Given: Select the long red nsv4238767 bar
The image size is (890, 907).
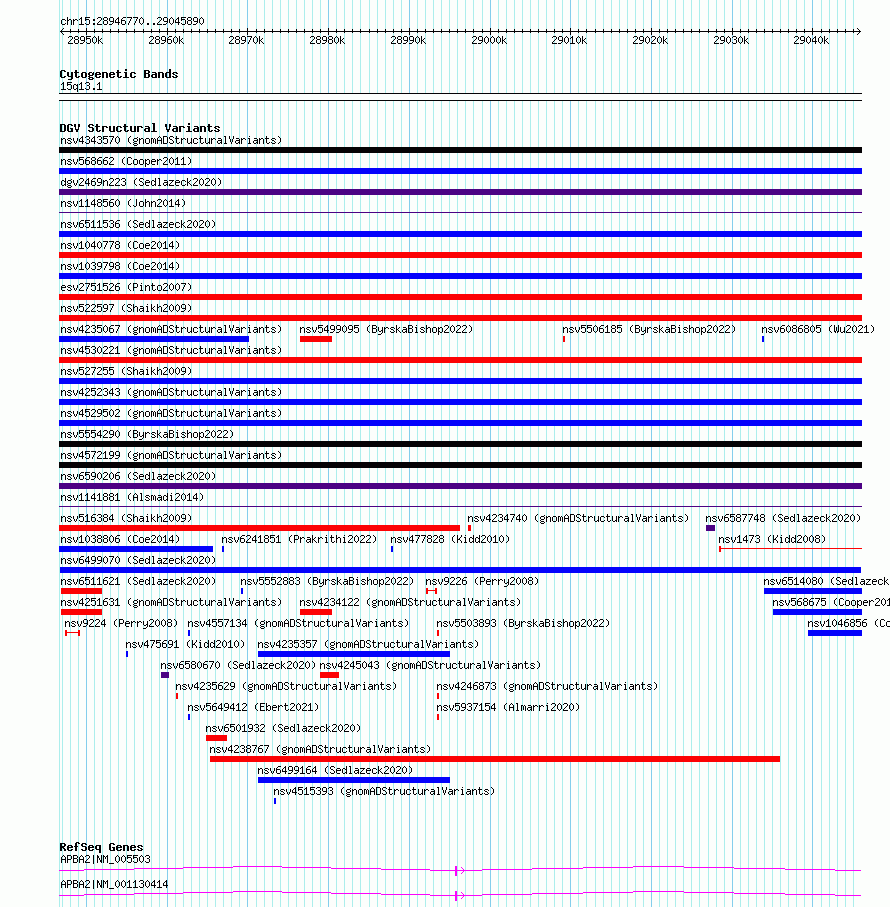Looking at the screenshot, I should point(495,759).
